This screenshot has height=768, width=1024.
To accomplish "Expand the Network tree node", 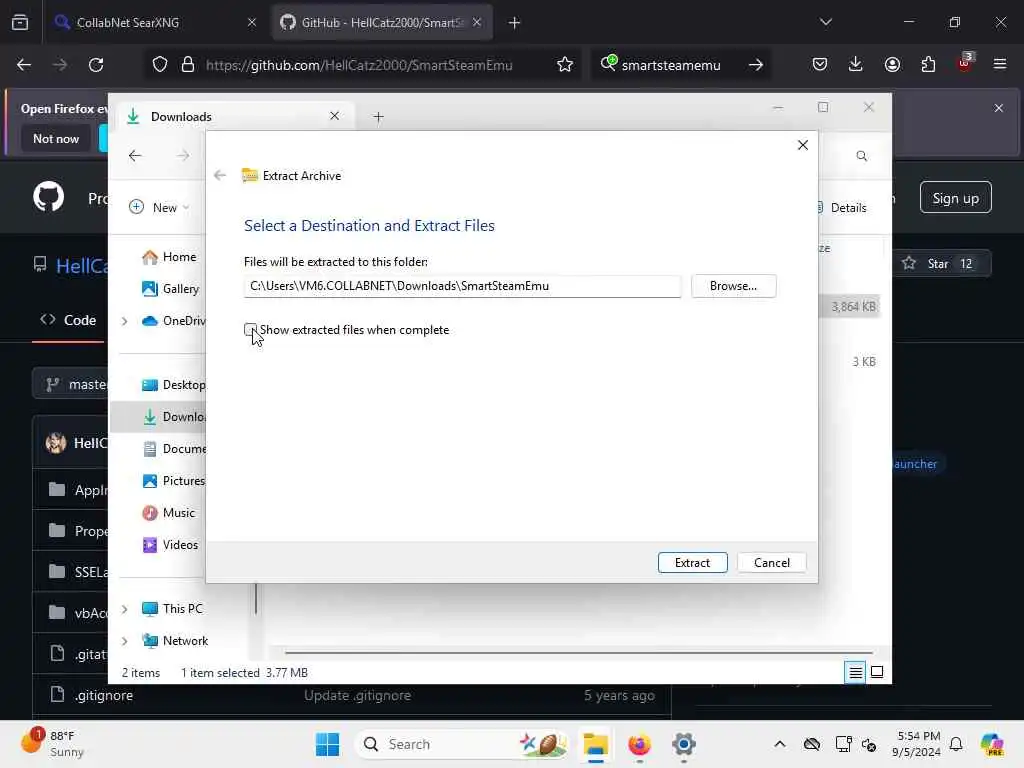I will pos(124,641).
